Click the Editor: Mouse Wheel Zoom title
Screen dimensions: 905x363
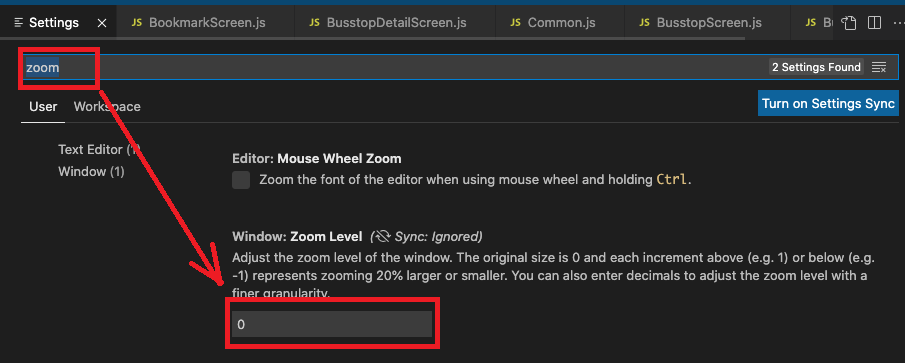point(316,158)
